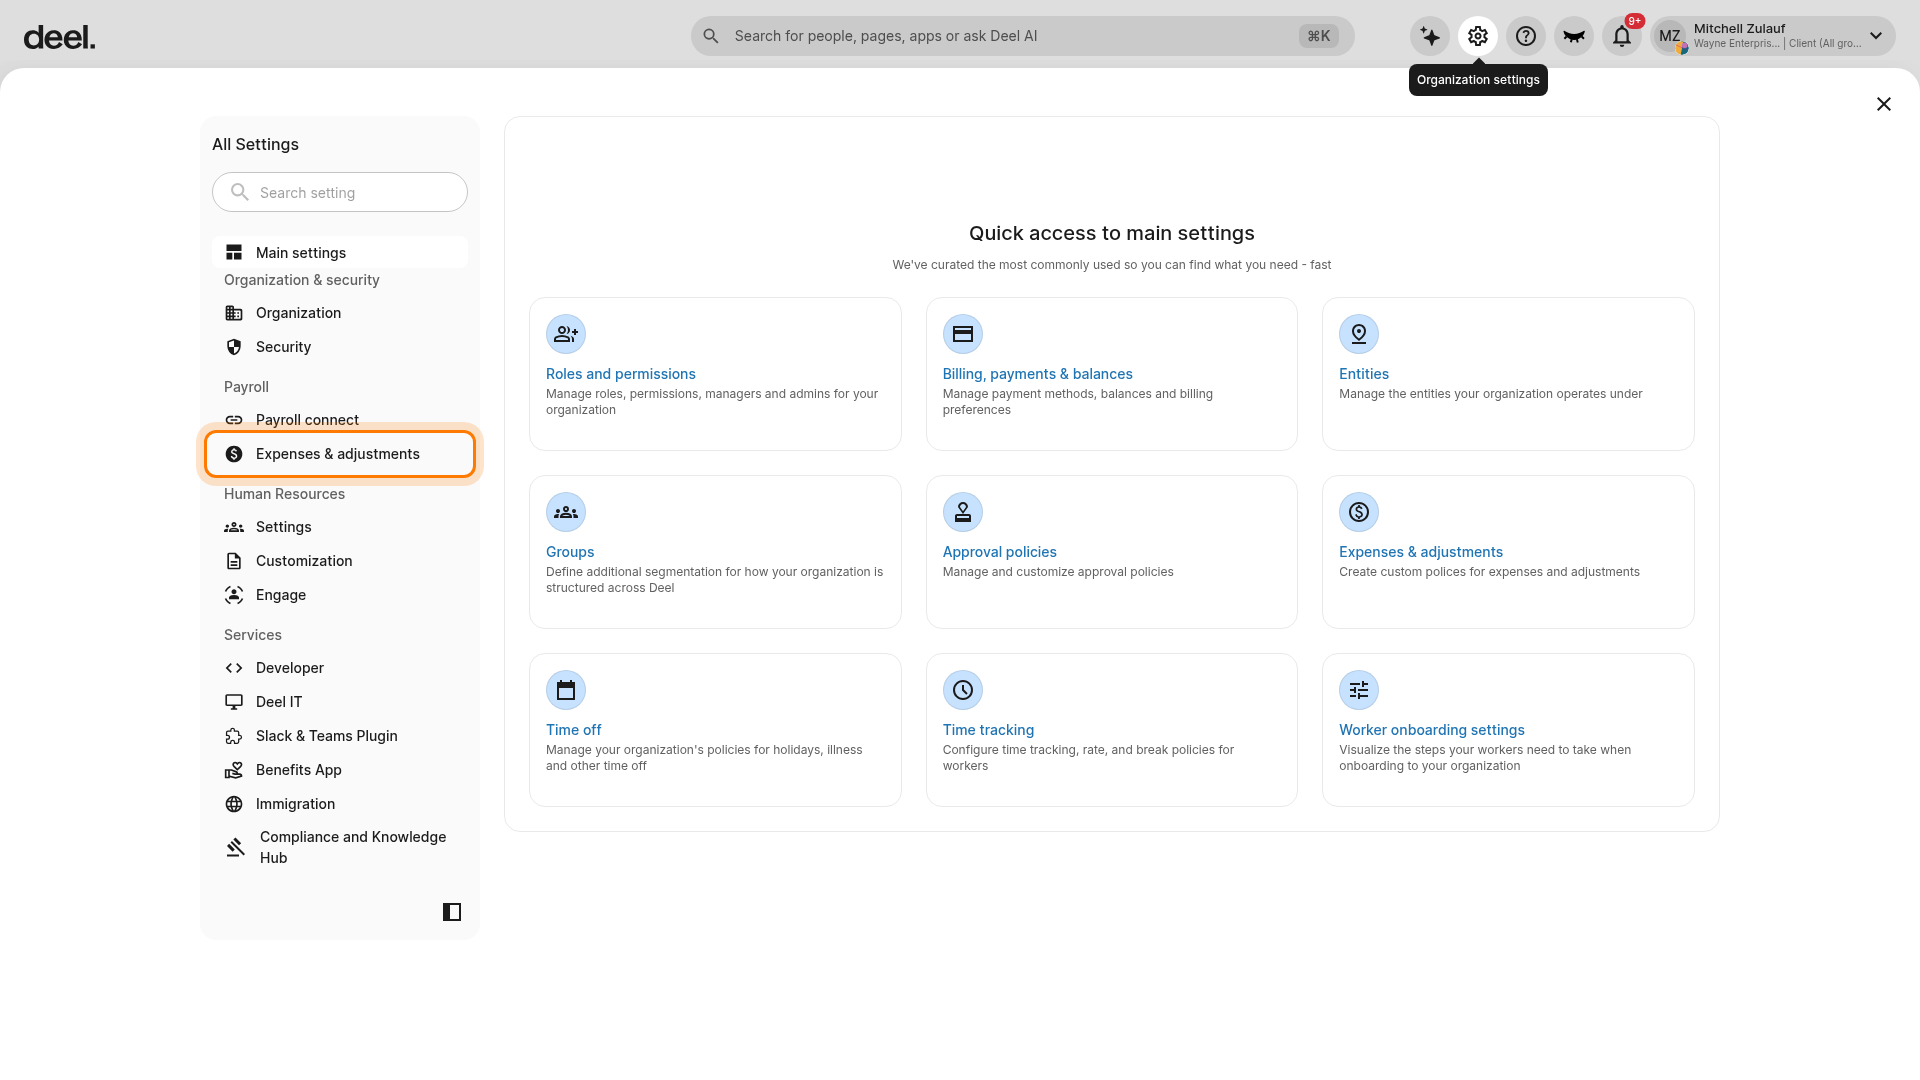The image size is (1920, 1080).
Task: Click the Time tracking link
Action: tap(988, 730)
